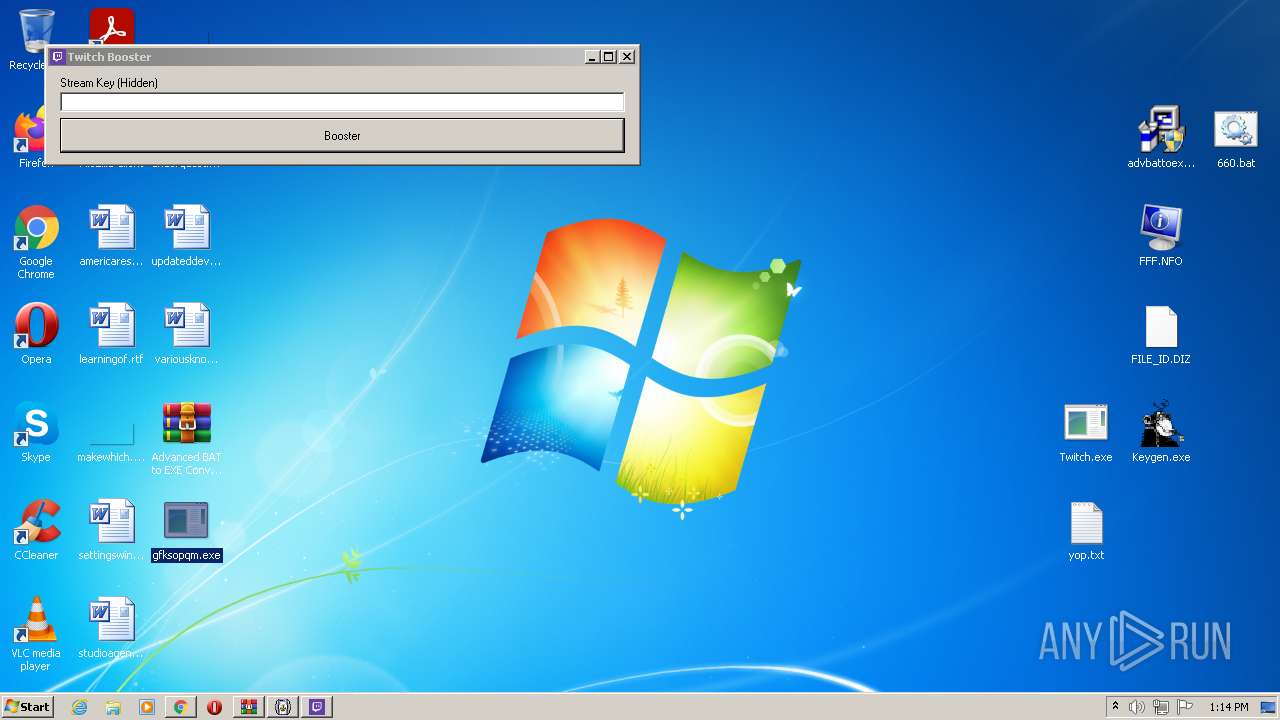Select the americares document icon
Image resolution: width=1280 pixels, height=720 pixels.
[x=111, y=237]
